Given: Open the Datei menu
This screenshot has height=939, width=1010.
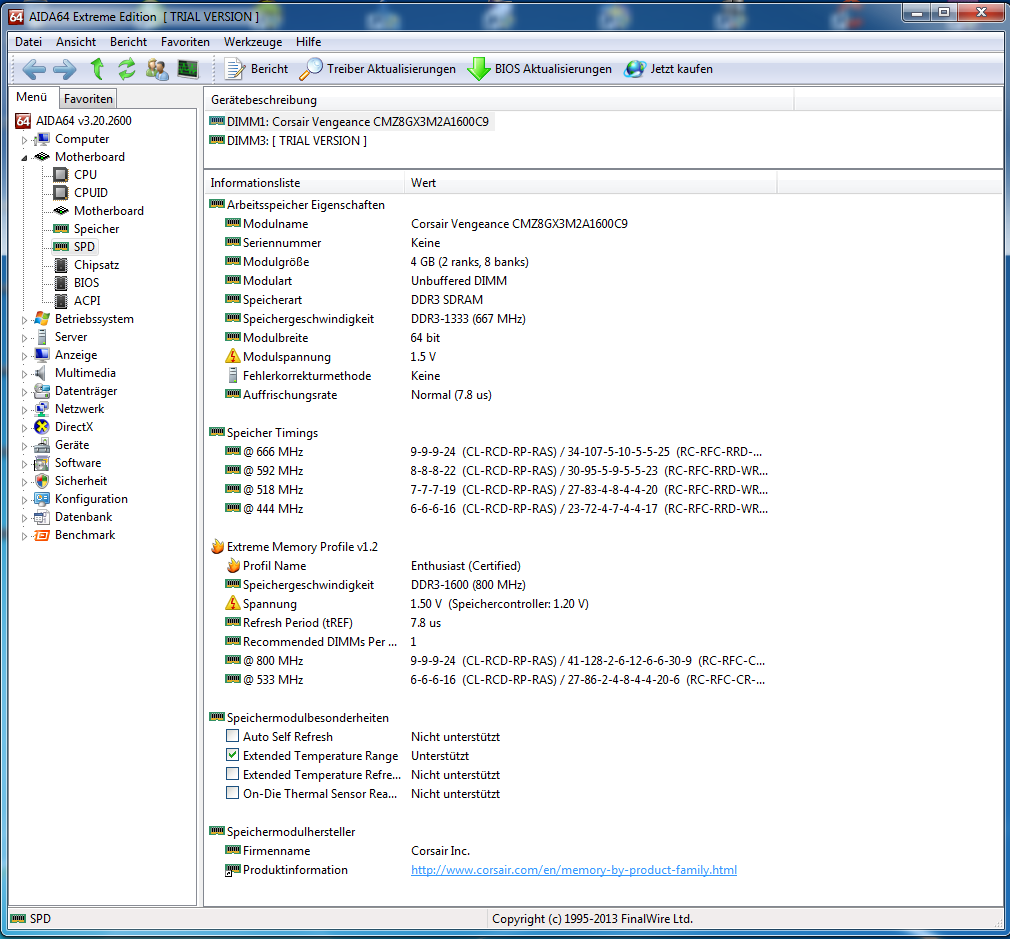Looking at the screenshot, I should [28, 42].
